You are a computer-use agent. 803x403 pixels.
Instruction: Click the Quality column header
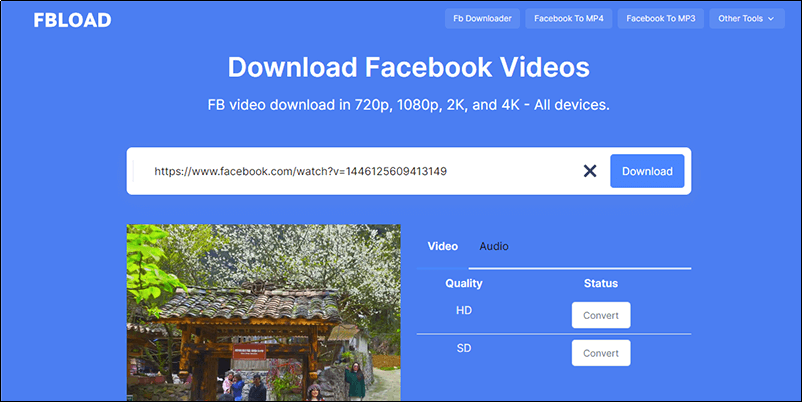(x=464, y=283)
